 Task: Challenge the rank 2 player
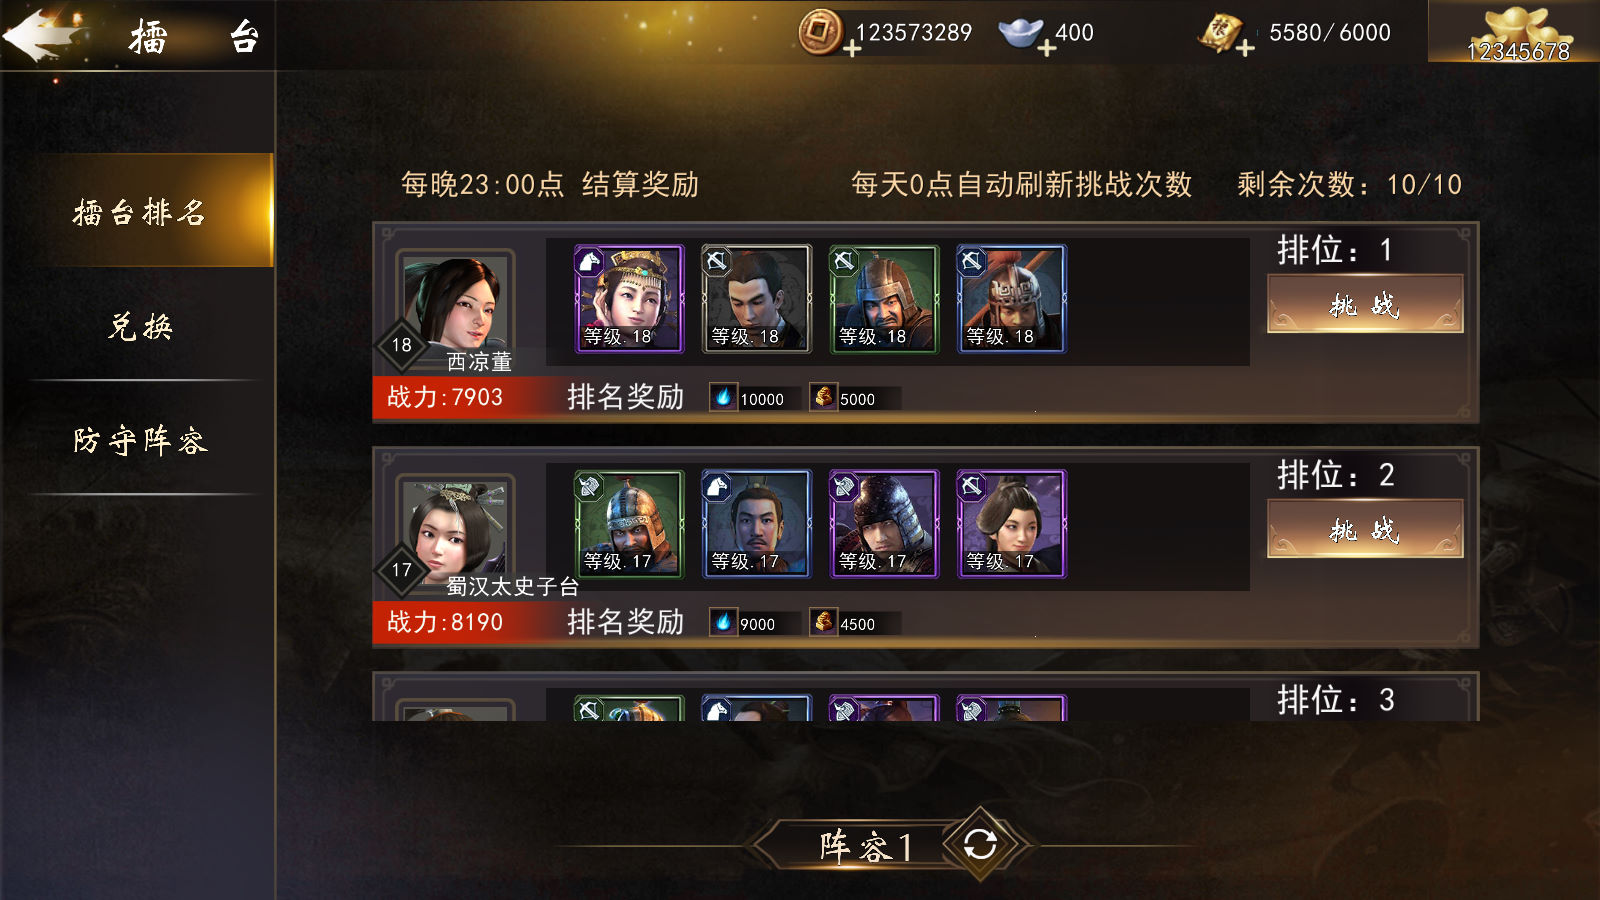(x=1365, y=529)
